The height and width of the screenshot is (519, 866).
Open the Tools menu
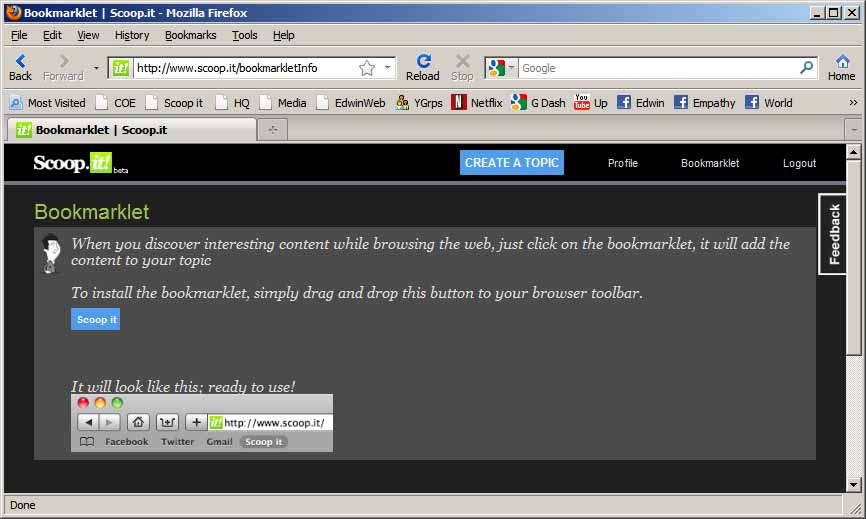[x=244, y=35]
